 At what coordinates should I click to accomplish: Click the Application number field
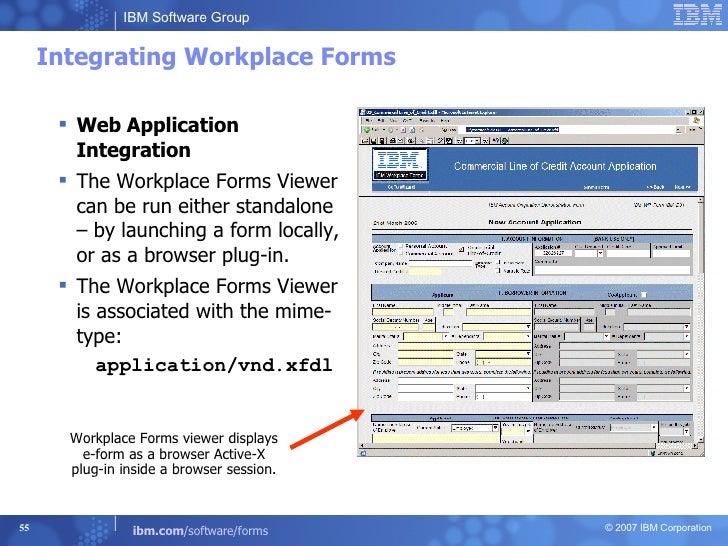tap(553, 253)
